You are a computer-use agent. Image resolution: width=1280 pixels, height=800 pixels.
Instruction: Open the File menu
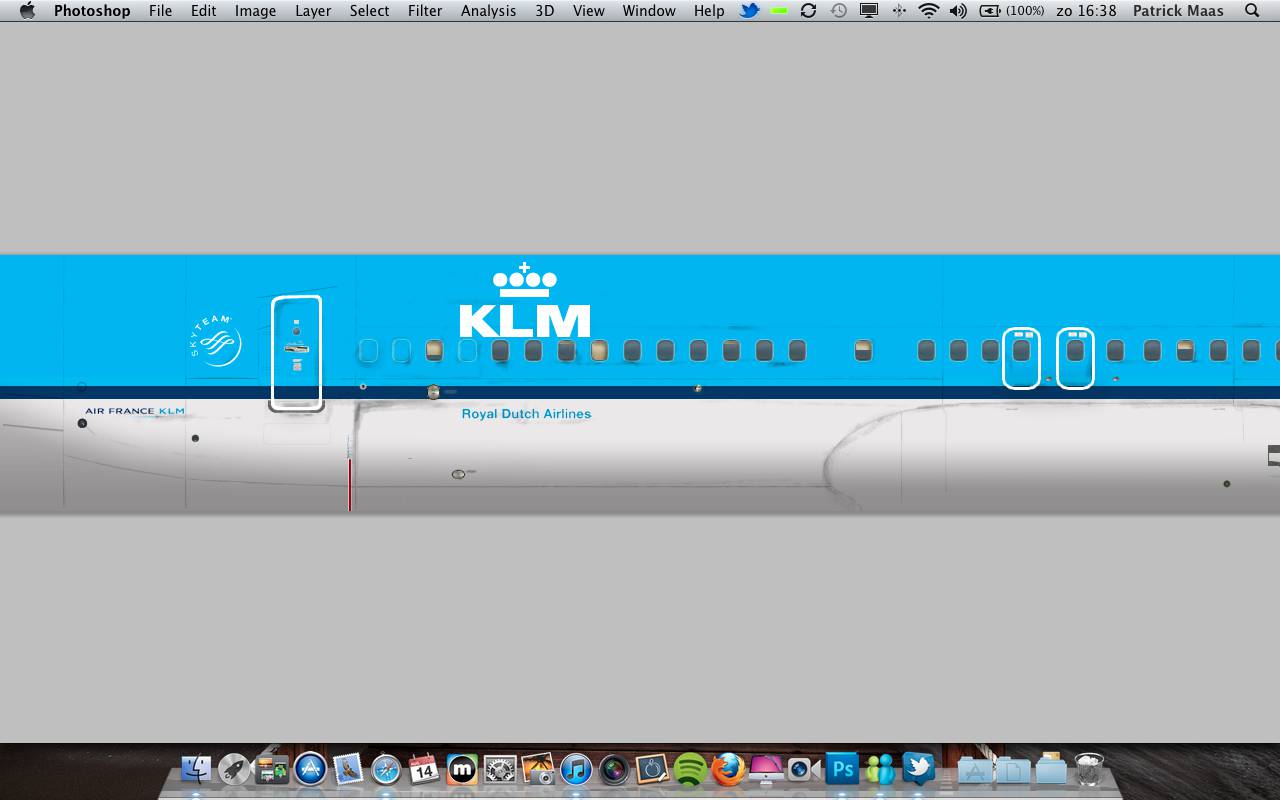pos(160,11)
